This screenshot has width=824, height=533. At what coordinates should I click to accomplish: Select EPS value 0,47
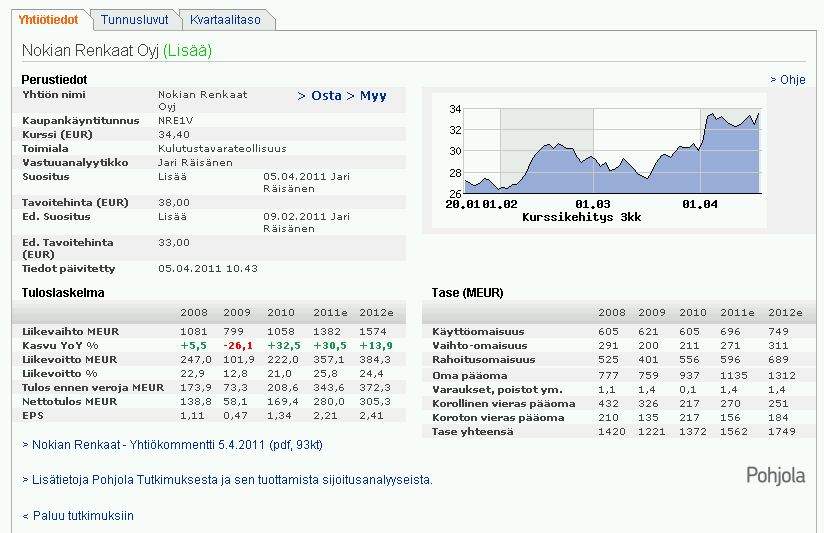point(235,416)
